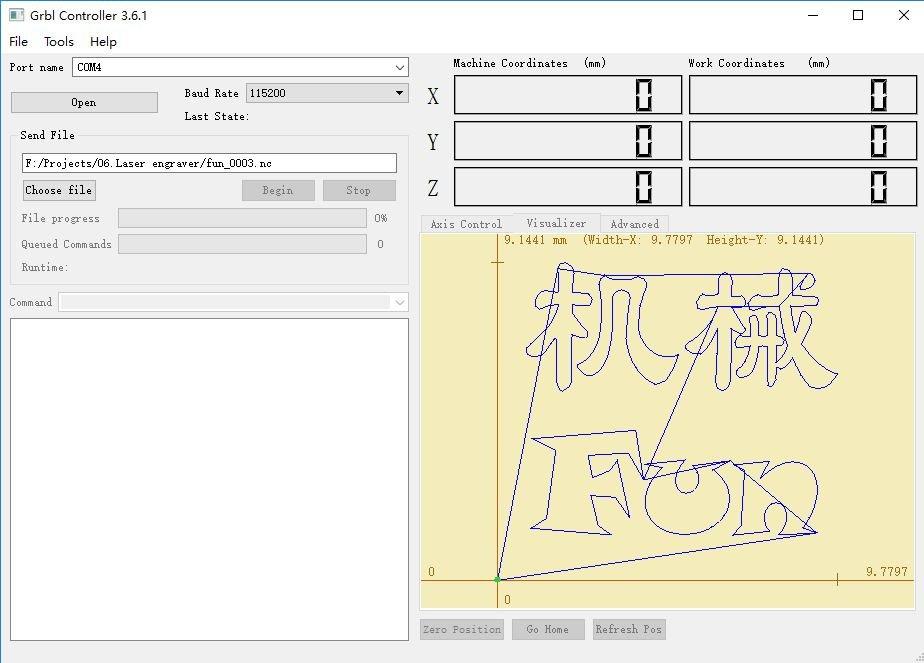The image size is (924, 663).
Task: Click the file path input field
Action: coord(209,163)
